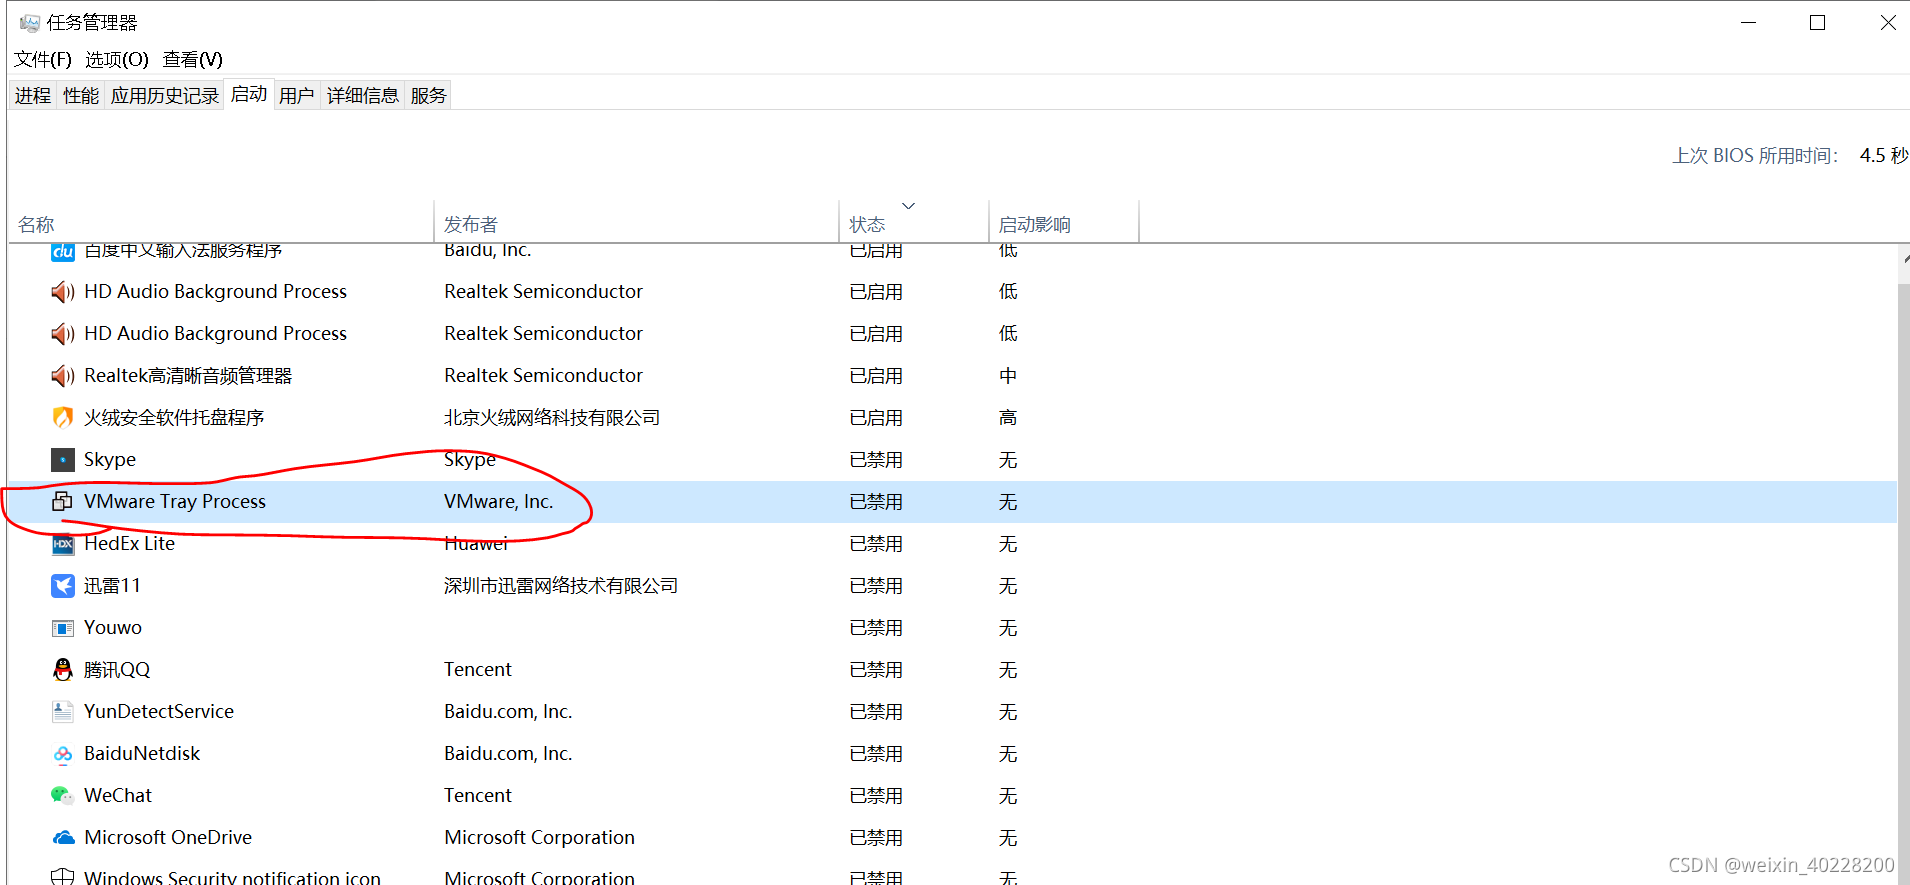This screenshot has width=1910, height=885.
Task: Click 已禁用 status in Youwo row
Action: [876, 628]
